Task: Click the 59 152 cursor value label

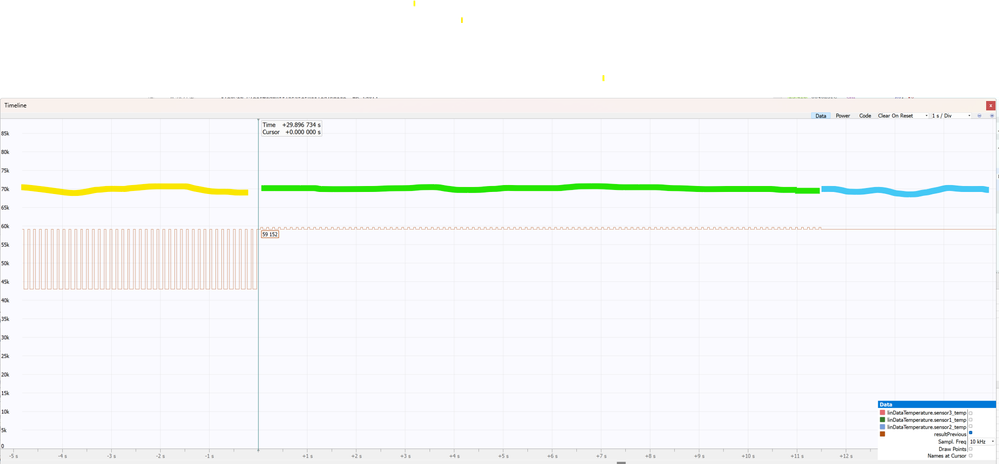Action: point(270,235)
